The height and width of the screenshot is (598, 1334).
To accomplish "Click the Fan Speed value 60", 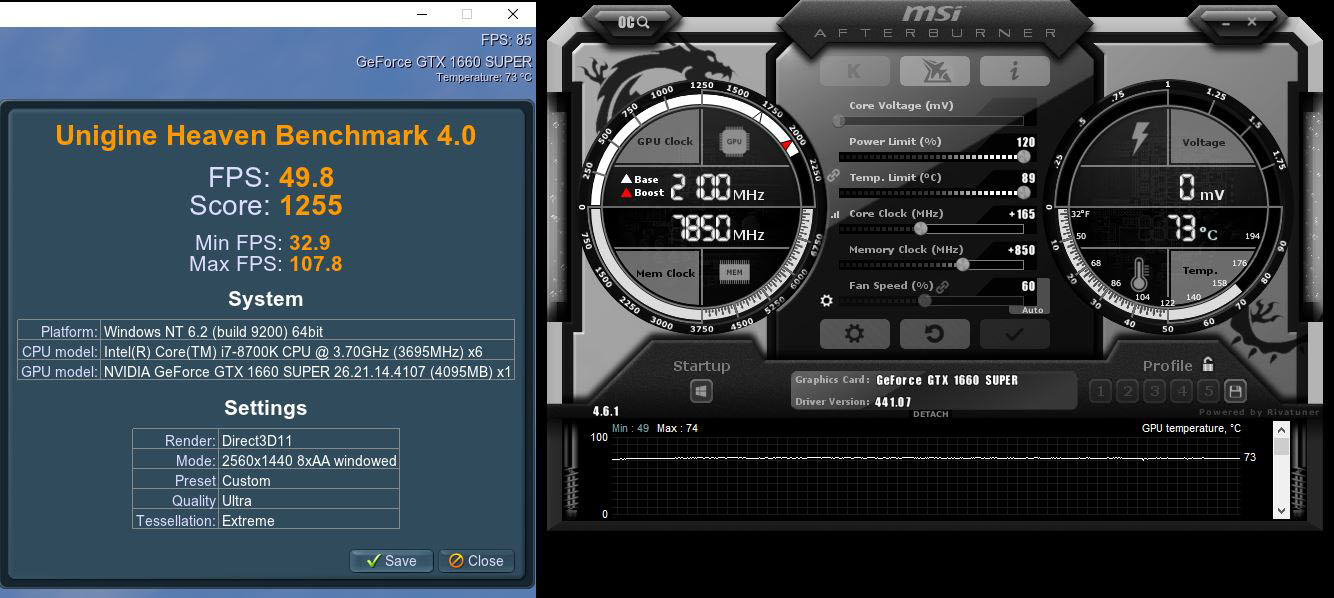I will click(1028, 286).
